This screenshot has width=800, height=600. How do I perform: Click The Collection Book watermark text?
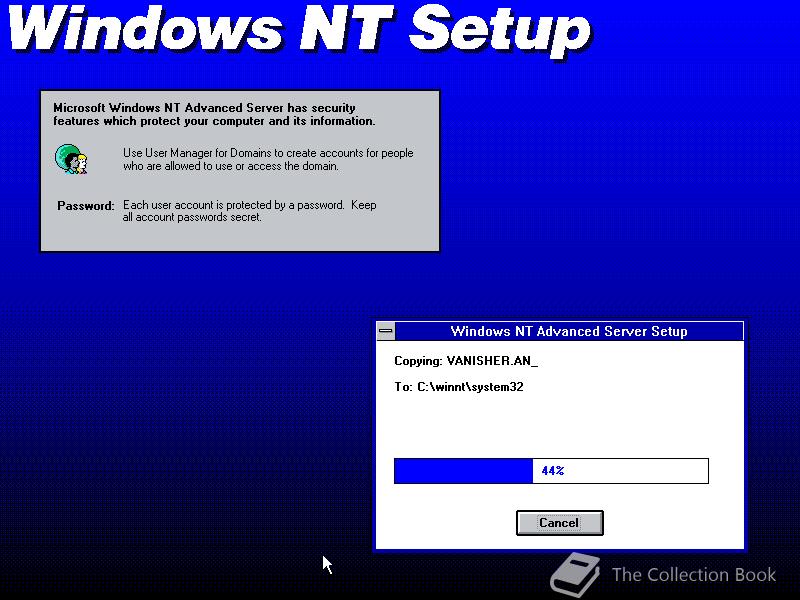pos(692,575)
